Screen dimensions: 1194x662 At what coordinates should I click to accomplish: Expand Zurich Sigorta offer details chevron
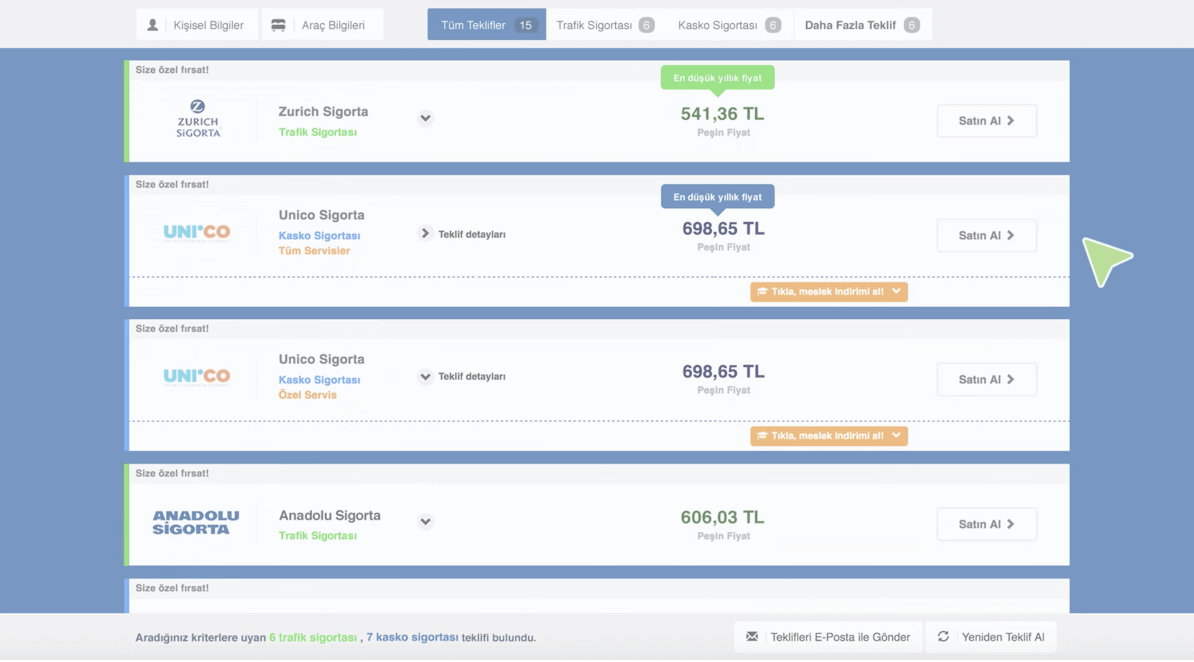pyautogui.click(x=425, y=118)
